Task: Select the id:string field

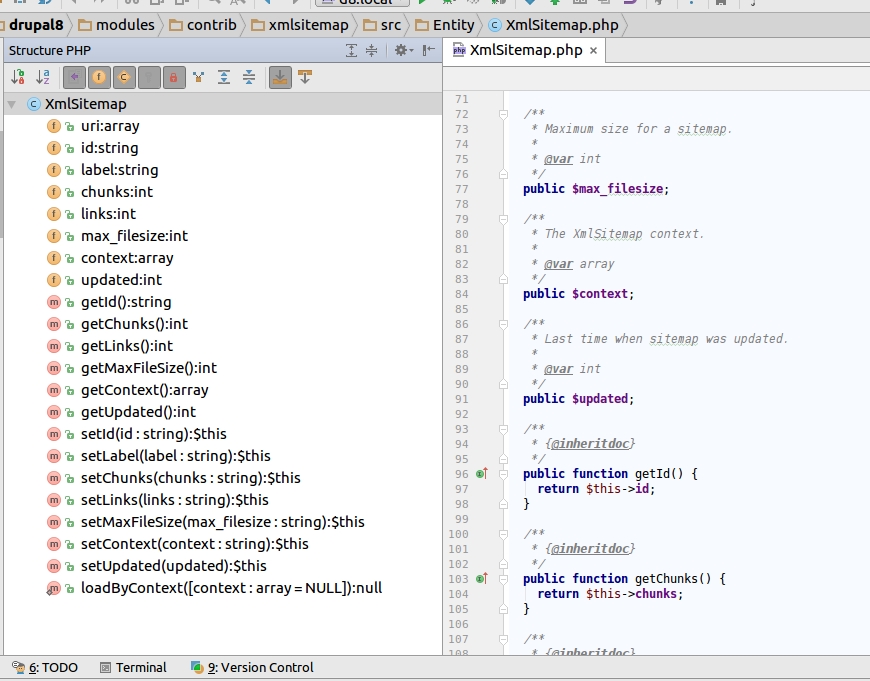Action: (109, 148)
